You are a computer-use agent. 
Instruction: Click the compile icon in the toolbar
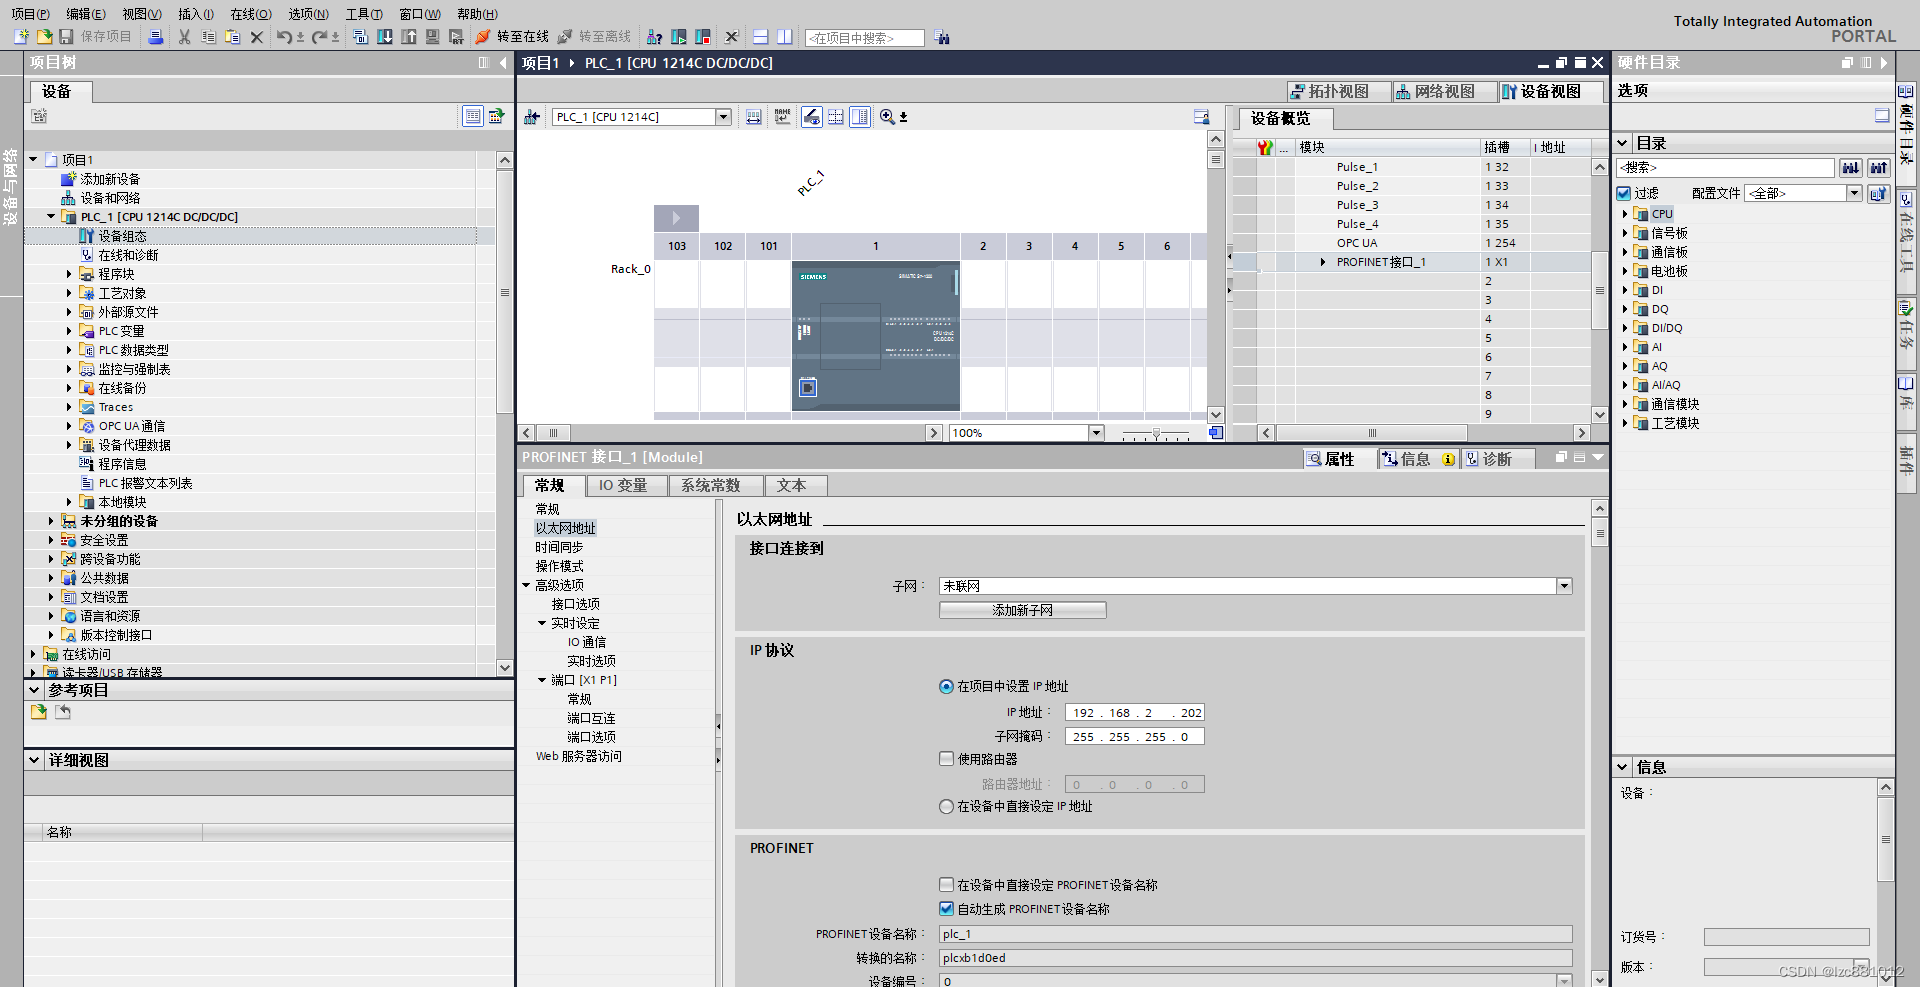click(x=361, y=37)
